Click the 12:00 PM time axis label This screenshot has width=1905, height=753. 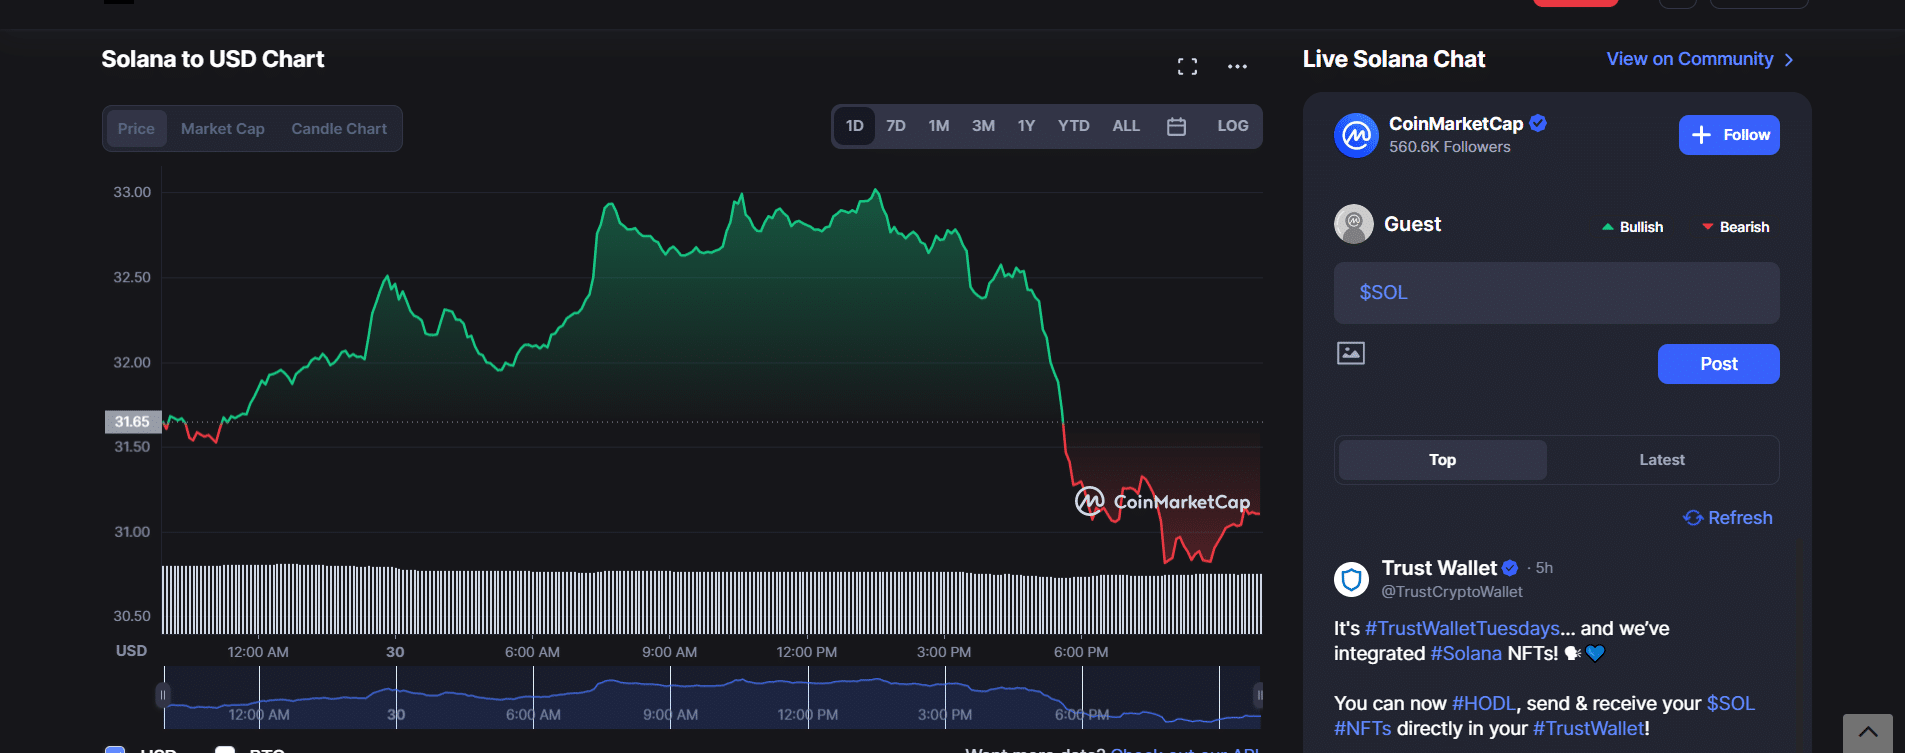point(807,652)
